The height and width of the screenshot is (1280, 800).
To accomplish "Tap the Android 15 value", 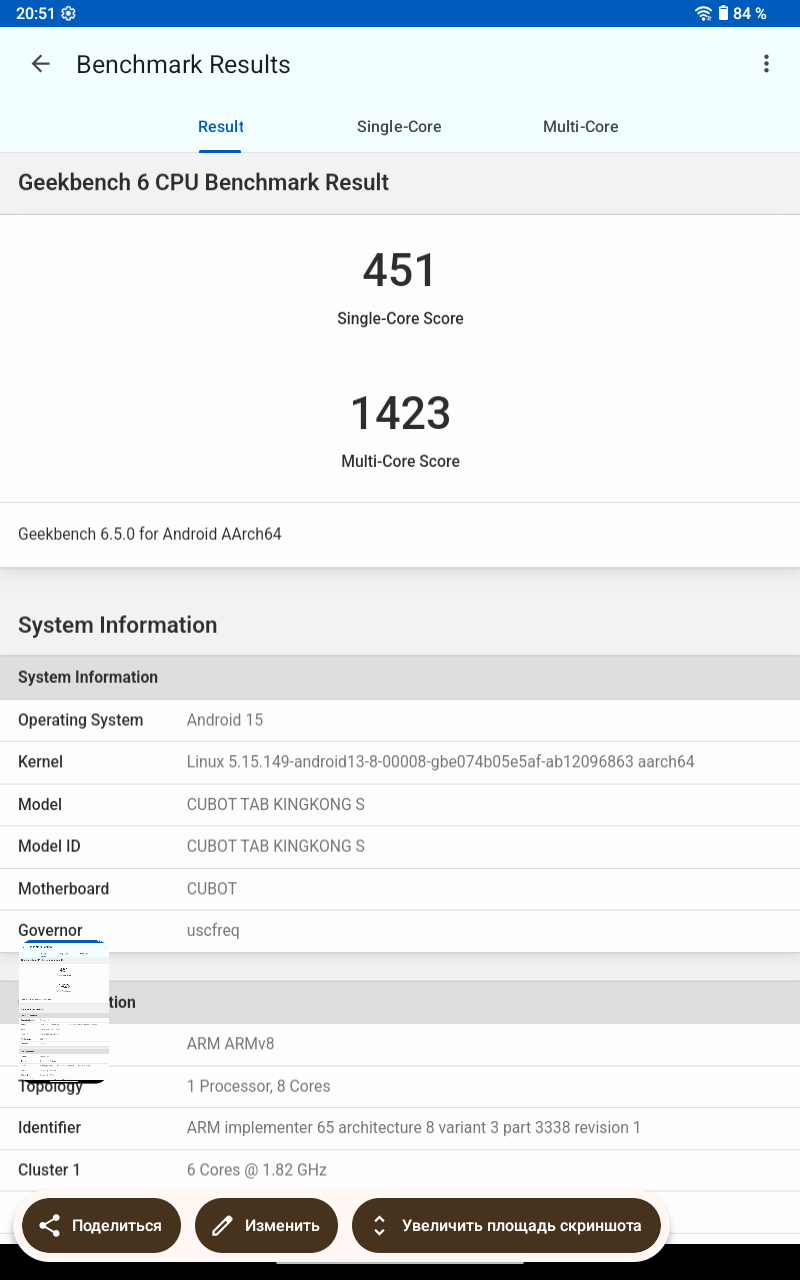I will [225, 720].
